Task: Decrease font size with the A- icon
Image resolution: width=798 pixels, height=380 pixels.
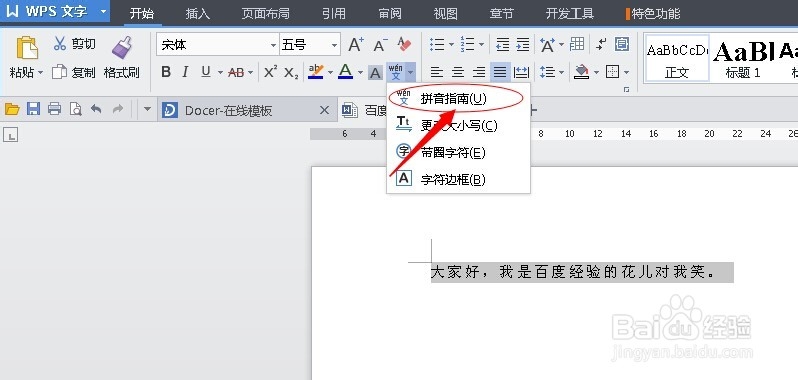Action: point(380,45)
